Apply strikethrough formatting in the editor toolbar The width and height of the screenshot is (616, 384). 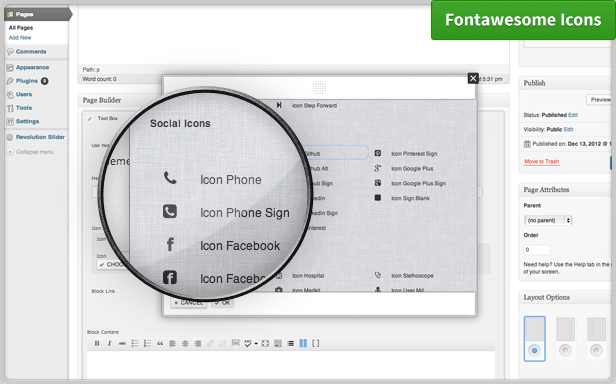coord(122,344)
